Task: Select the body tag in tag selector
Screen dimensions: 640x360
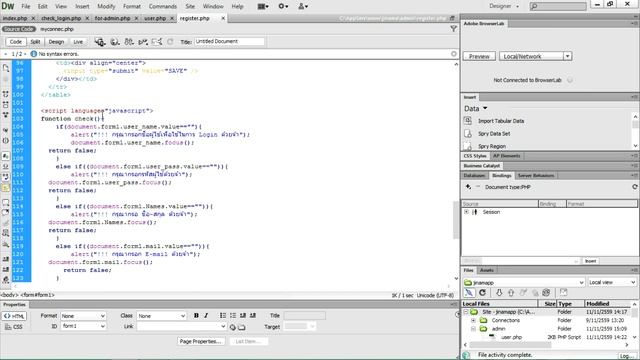Action: click(9, 295)
